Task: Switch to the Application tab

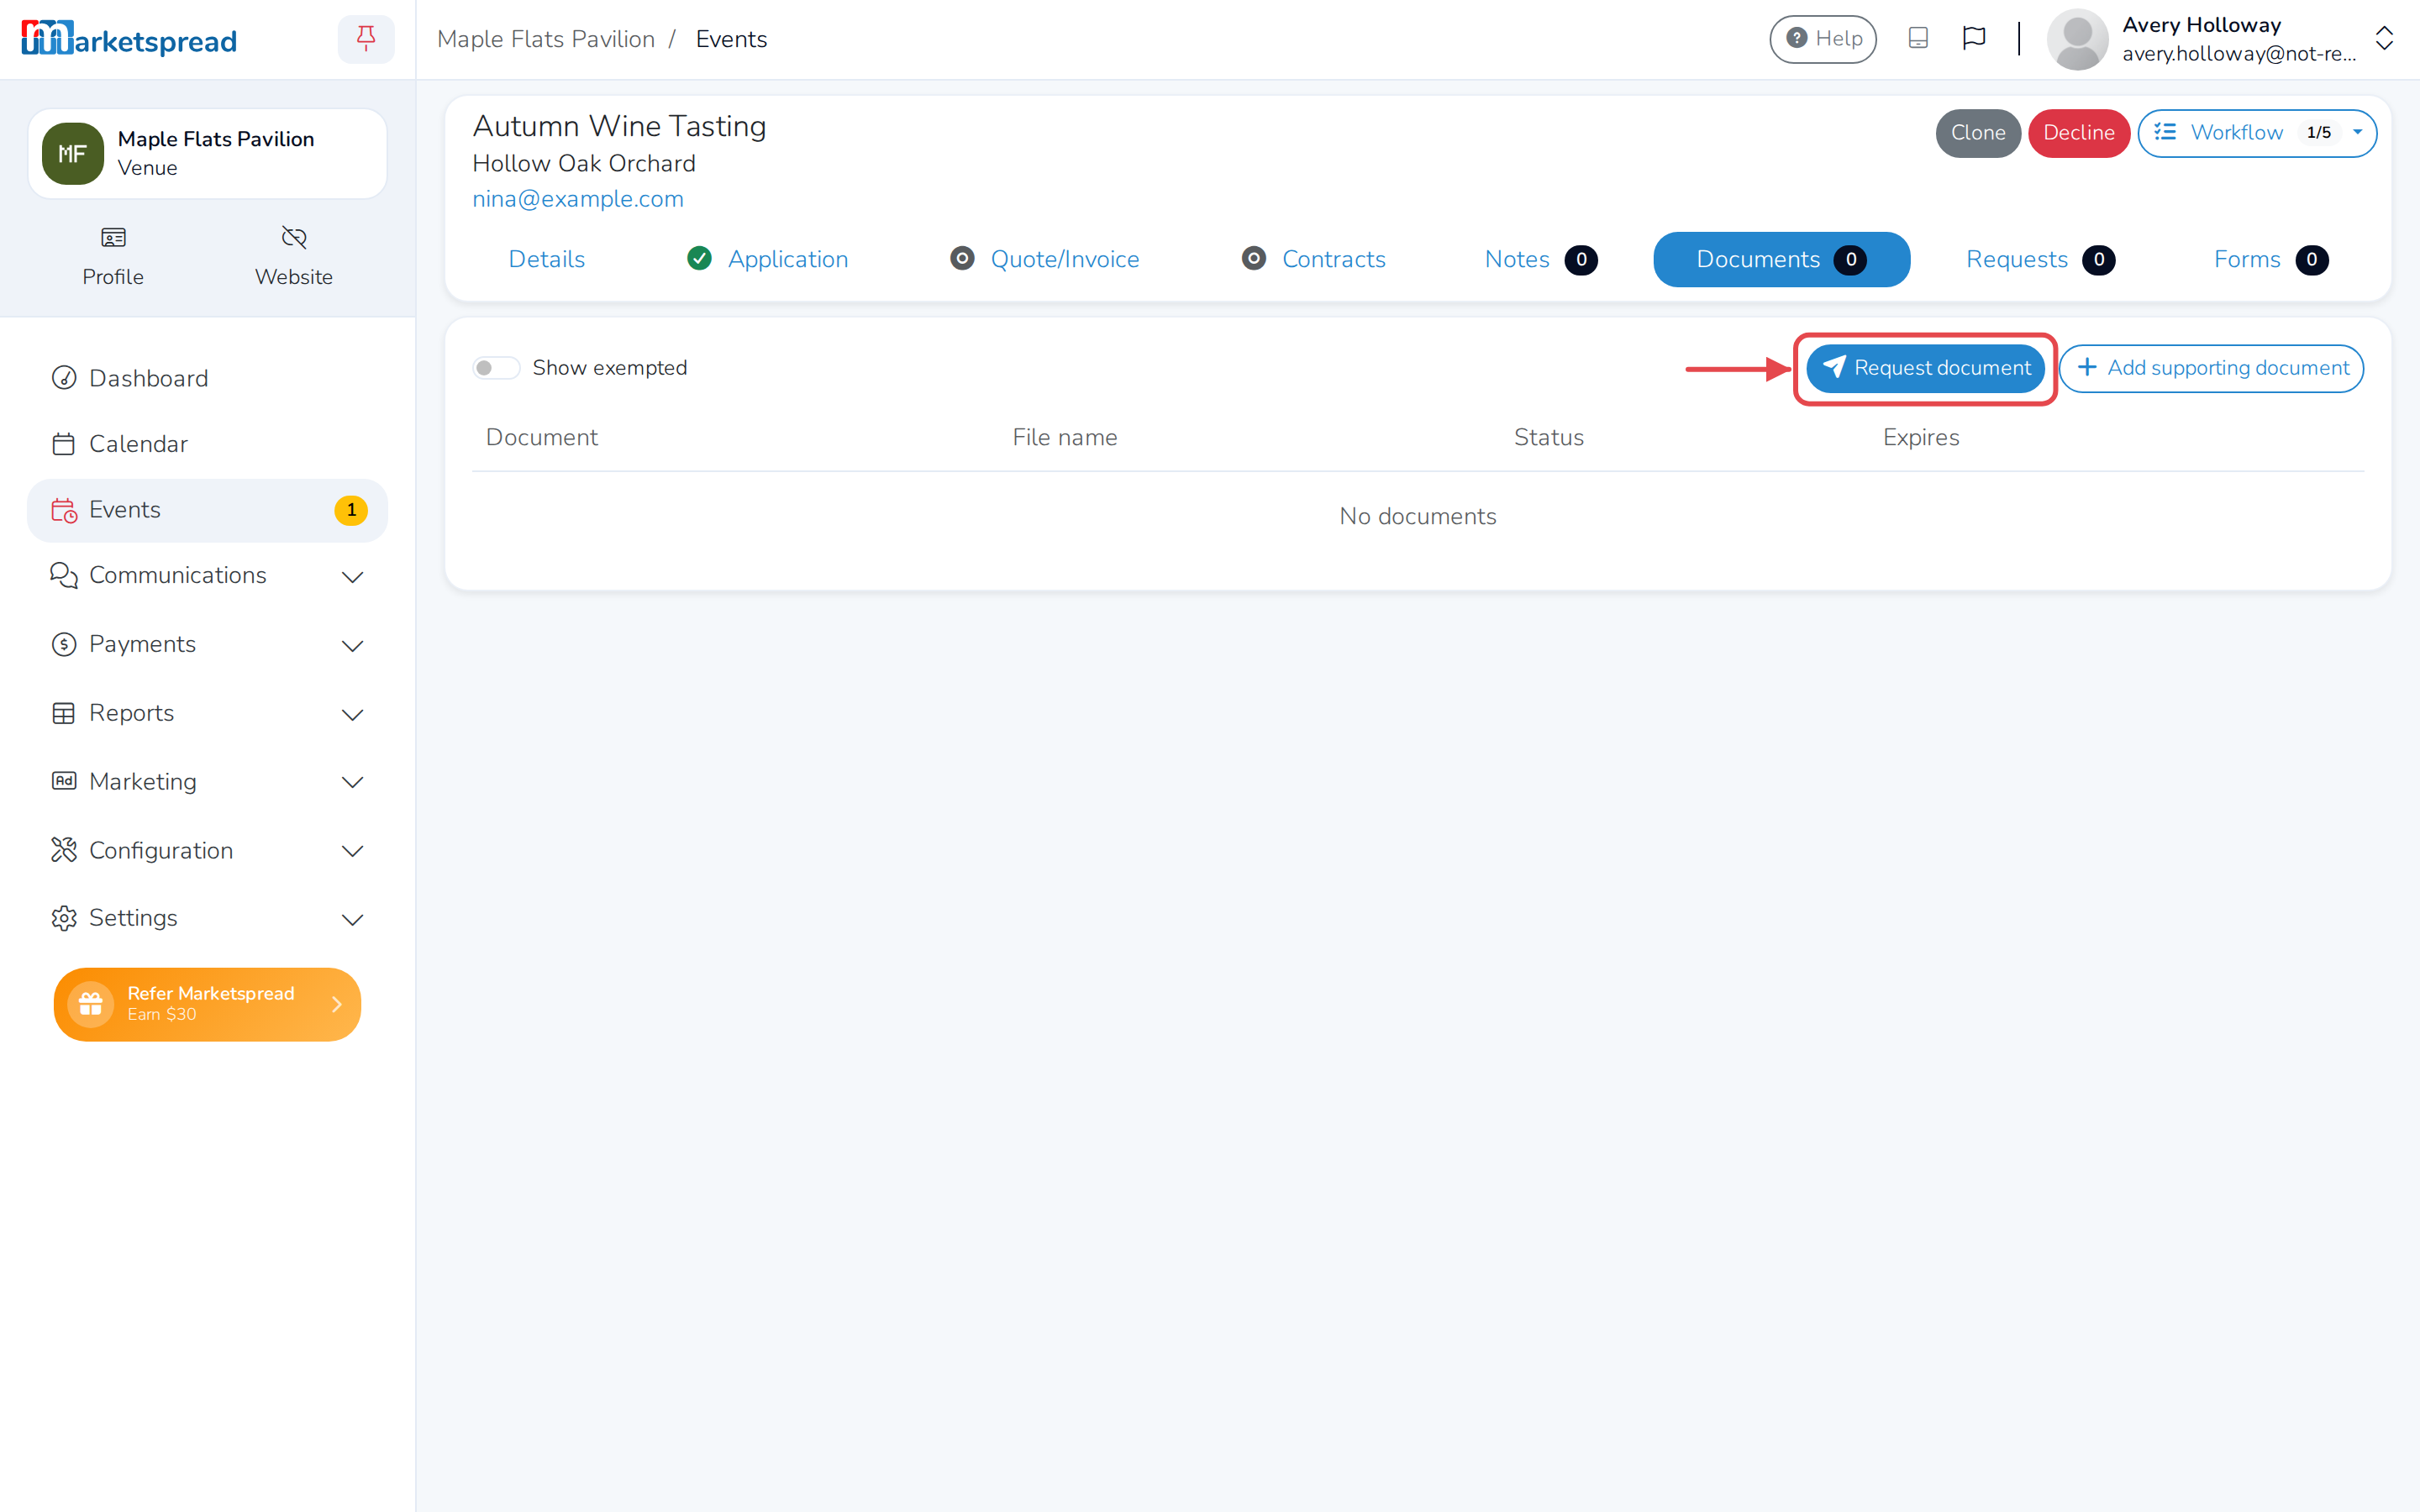Action: tap(768, 260)
